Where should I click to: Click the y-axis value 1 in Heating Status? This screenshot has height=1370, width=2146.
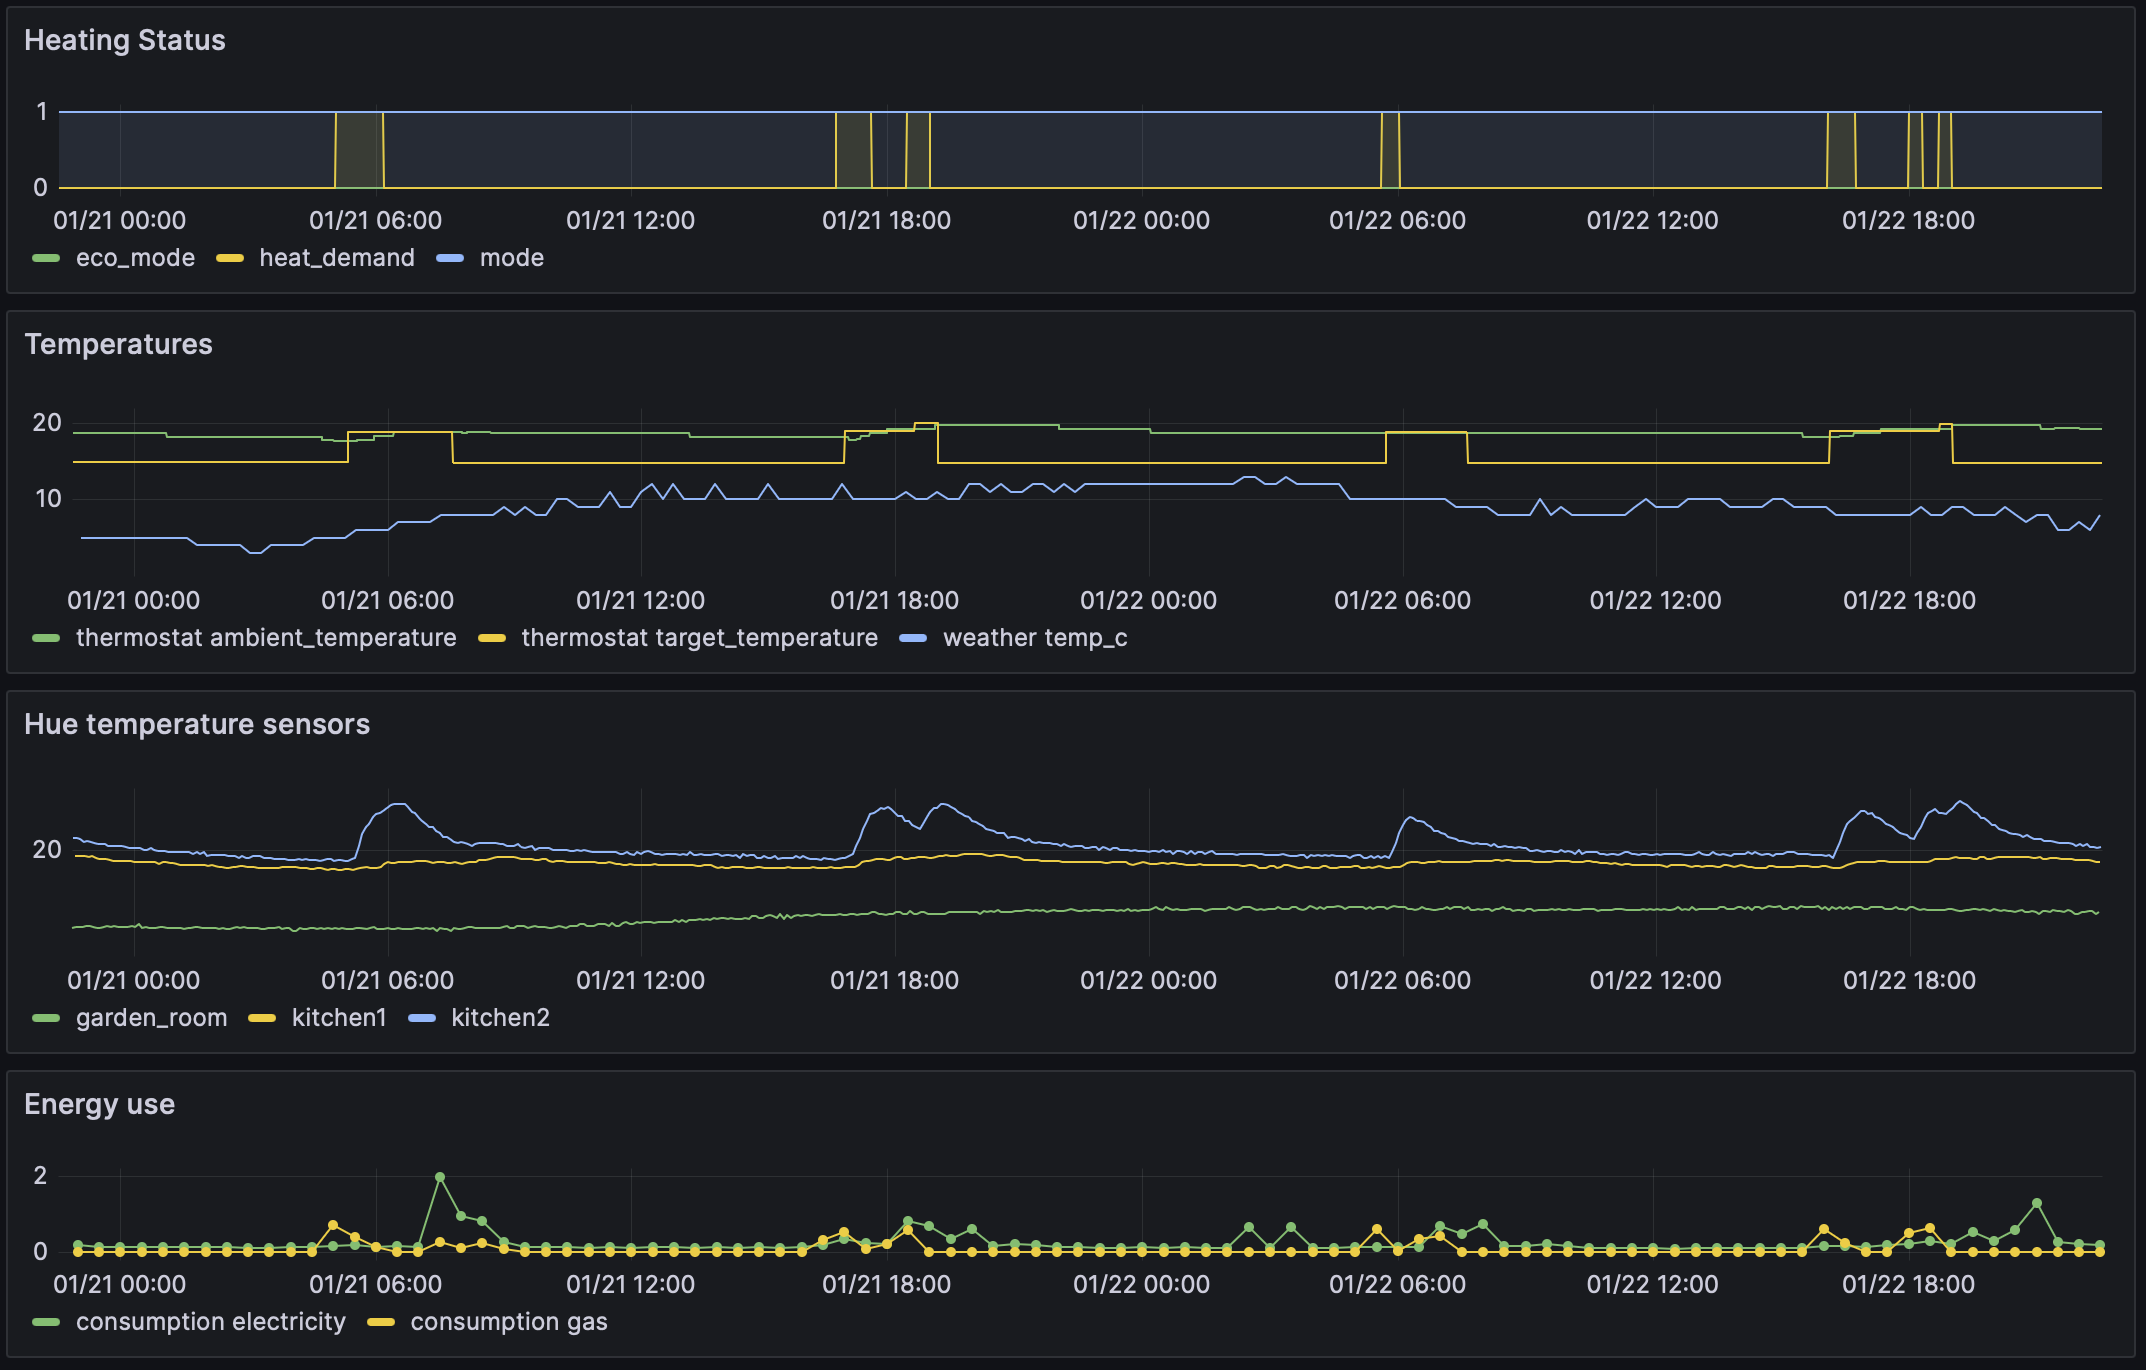coord(42,112)
